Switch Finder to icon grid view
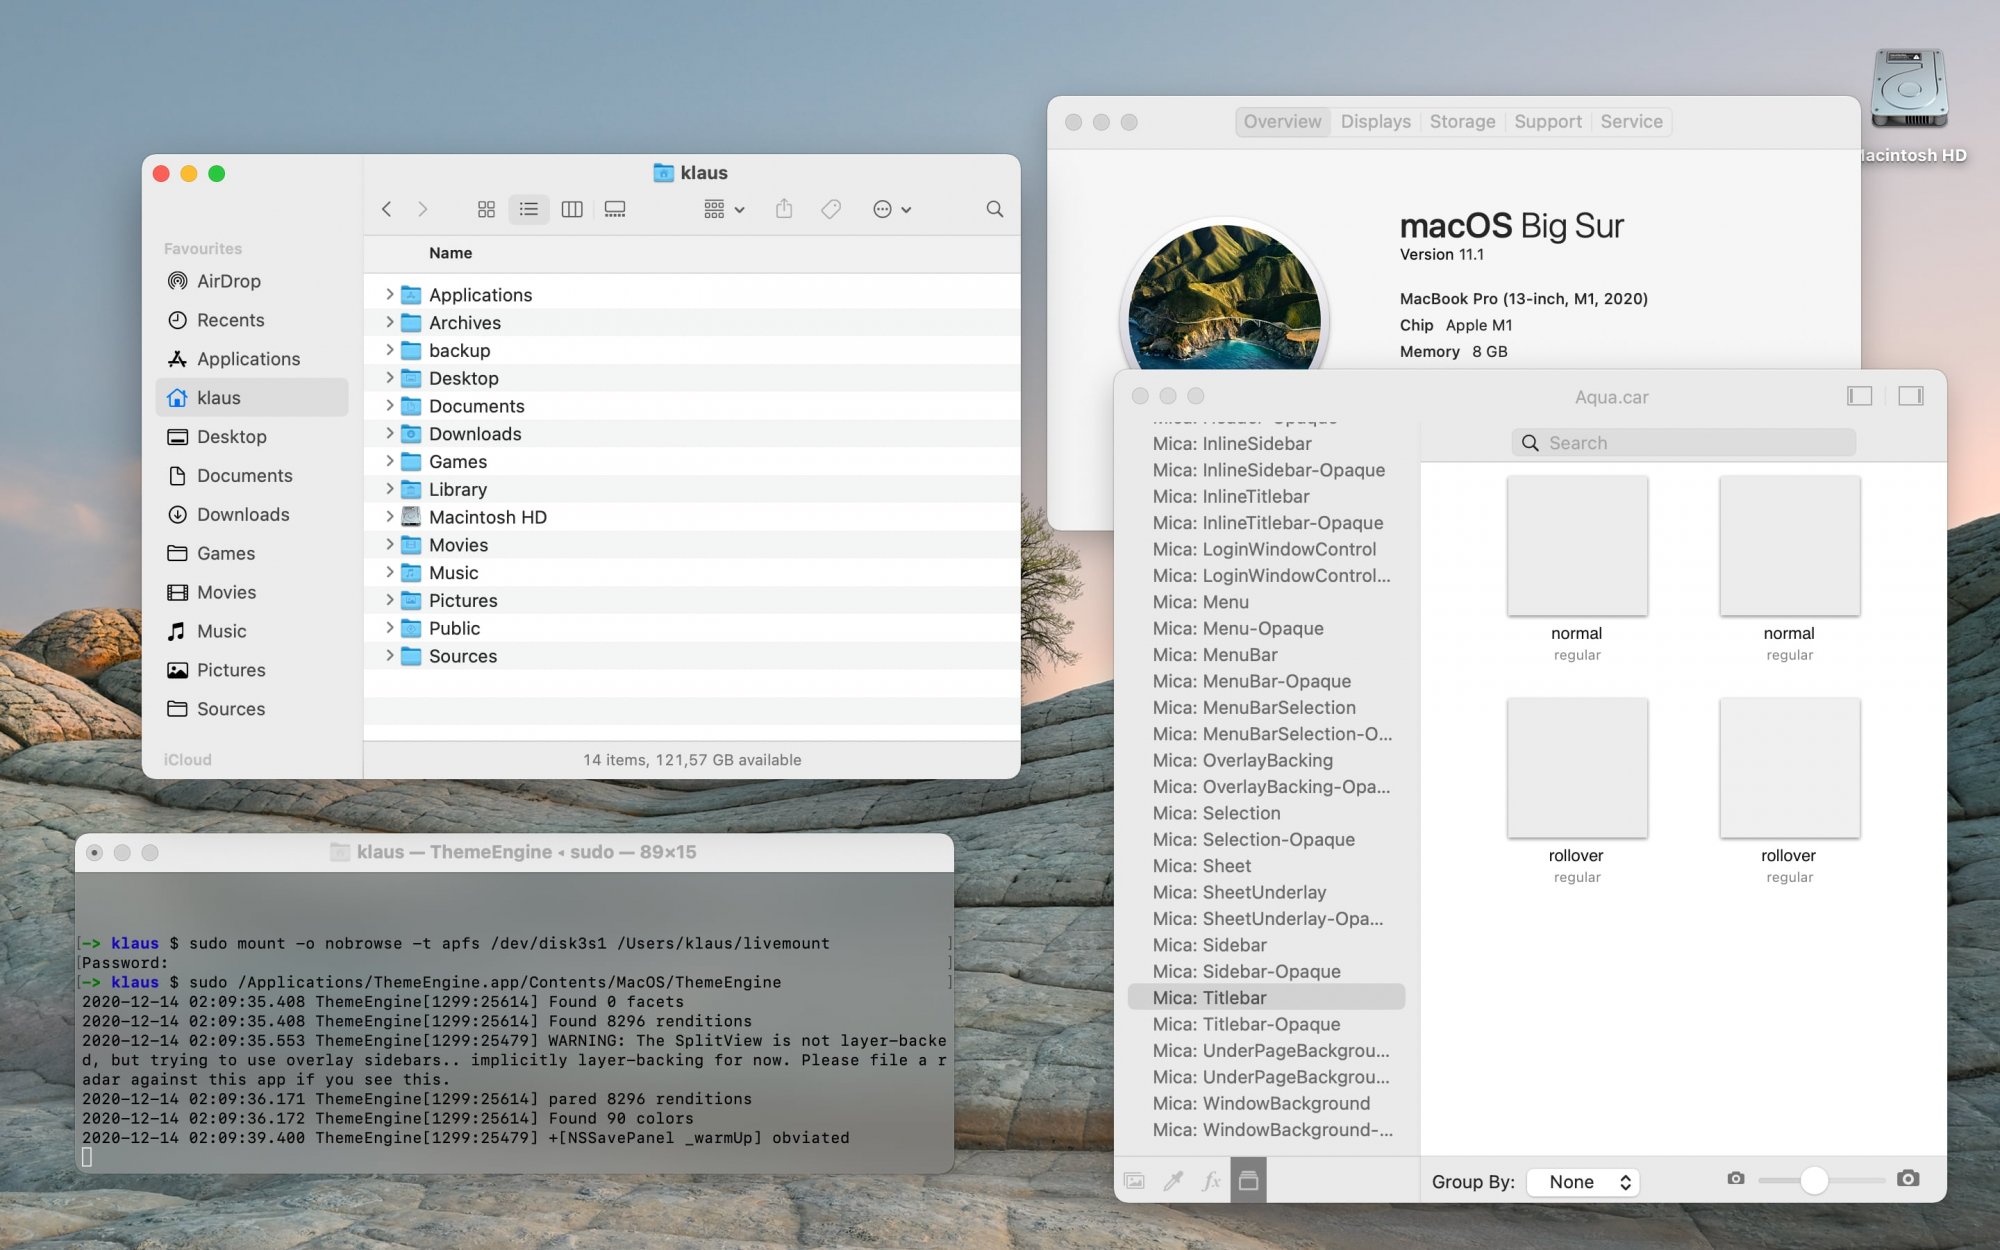 click(486, 209)
